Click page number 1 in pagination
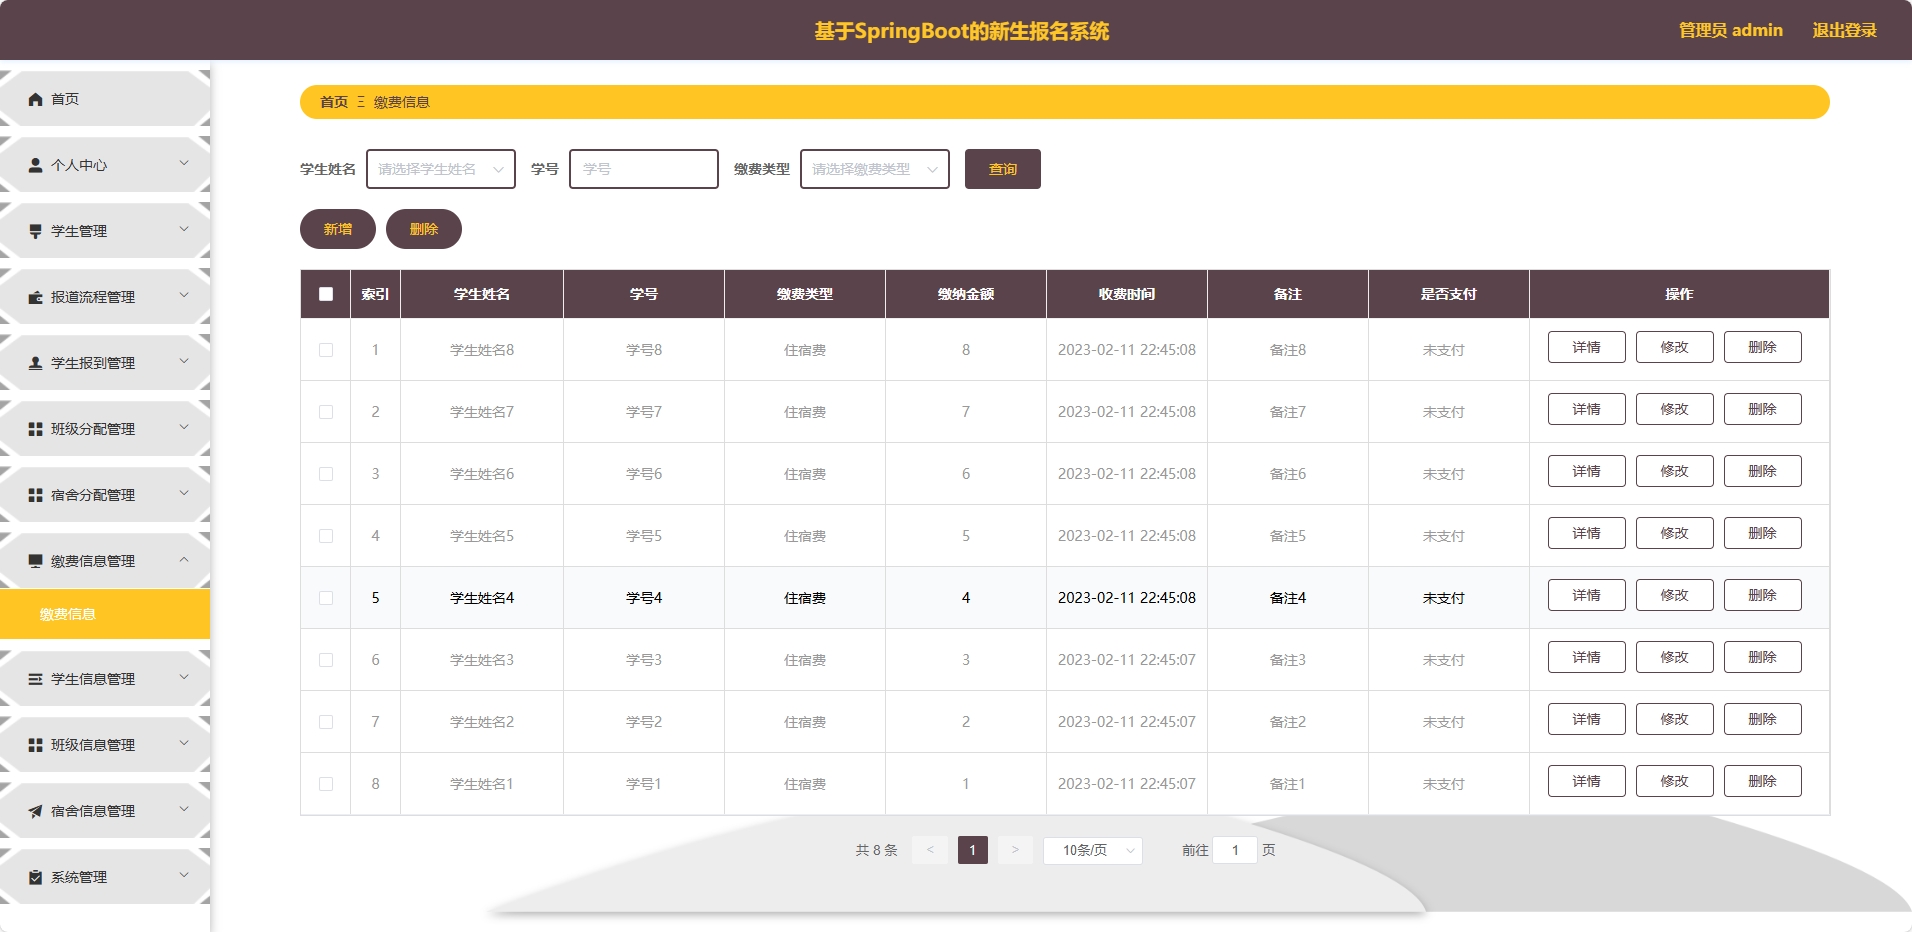 tap(973, 850)
